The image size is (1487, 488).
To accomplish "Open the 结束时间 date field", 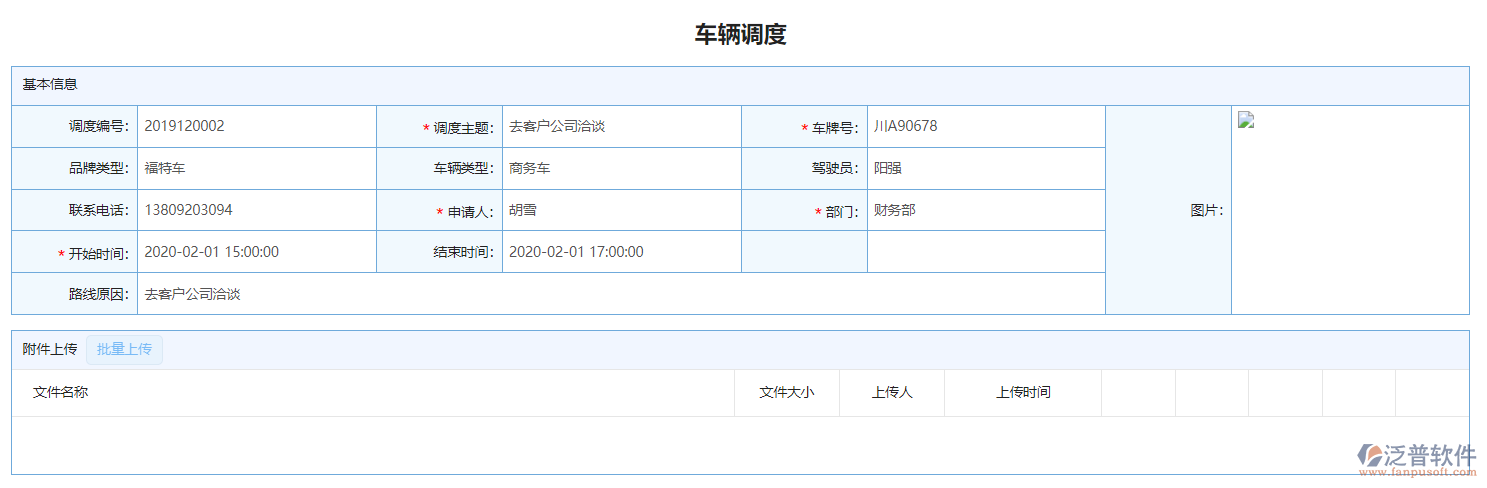I will click(620, 252).
